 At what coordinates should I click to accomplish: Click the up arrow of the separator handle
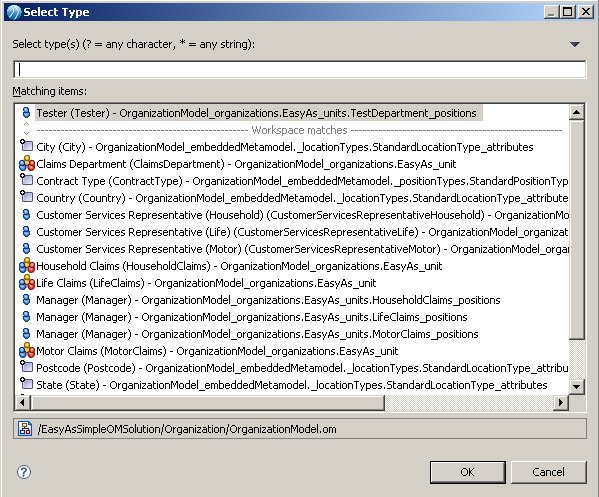coord(26,123)
